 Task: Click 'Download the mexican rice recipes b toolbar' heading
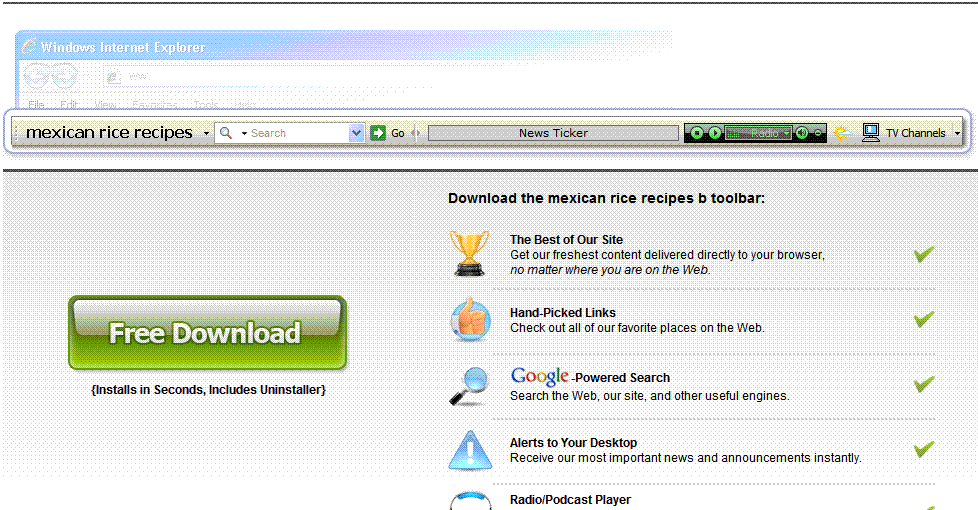(606, 198)
